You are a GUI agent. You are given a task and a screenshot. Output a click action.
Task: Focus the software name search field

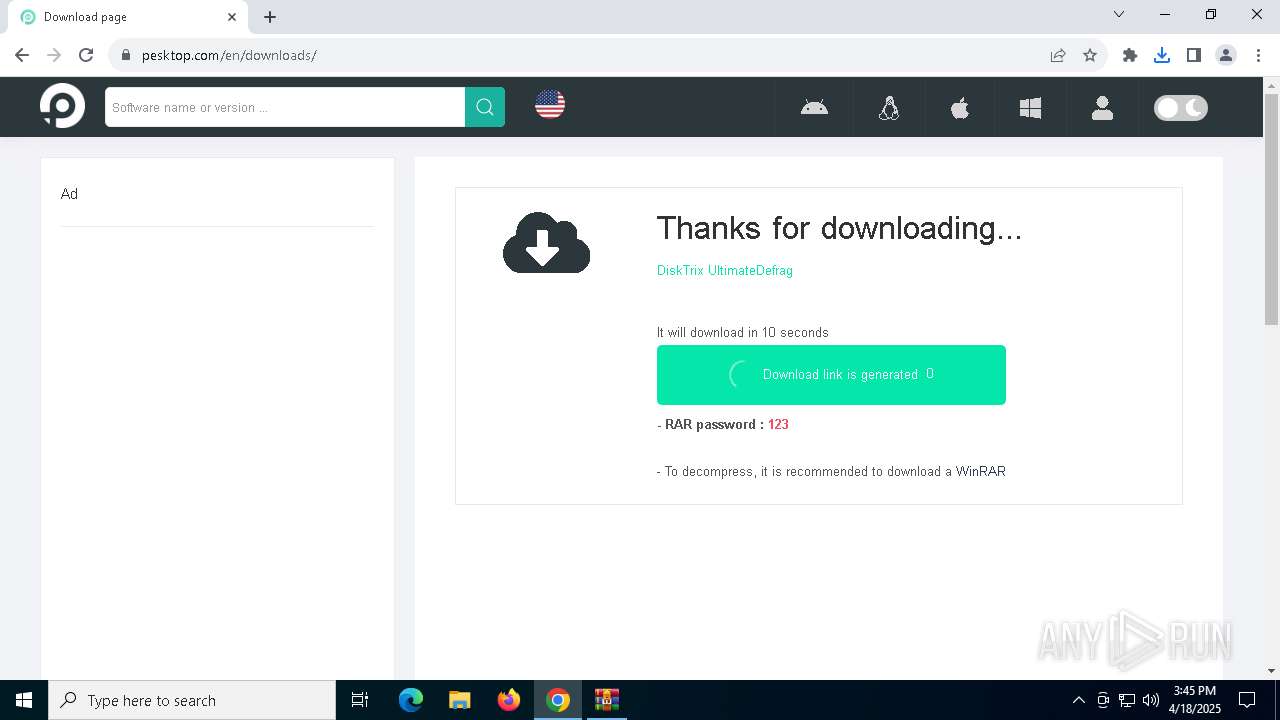tap(285, 107)
